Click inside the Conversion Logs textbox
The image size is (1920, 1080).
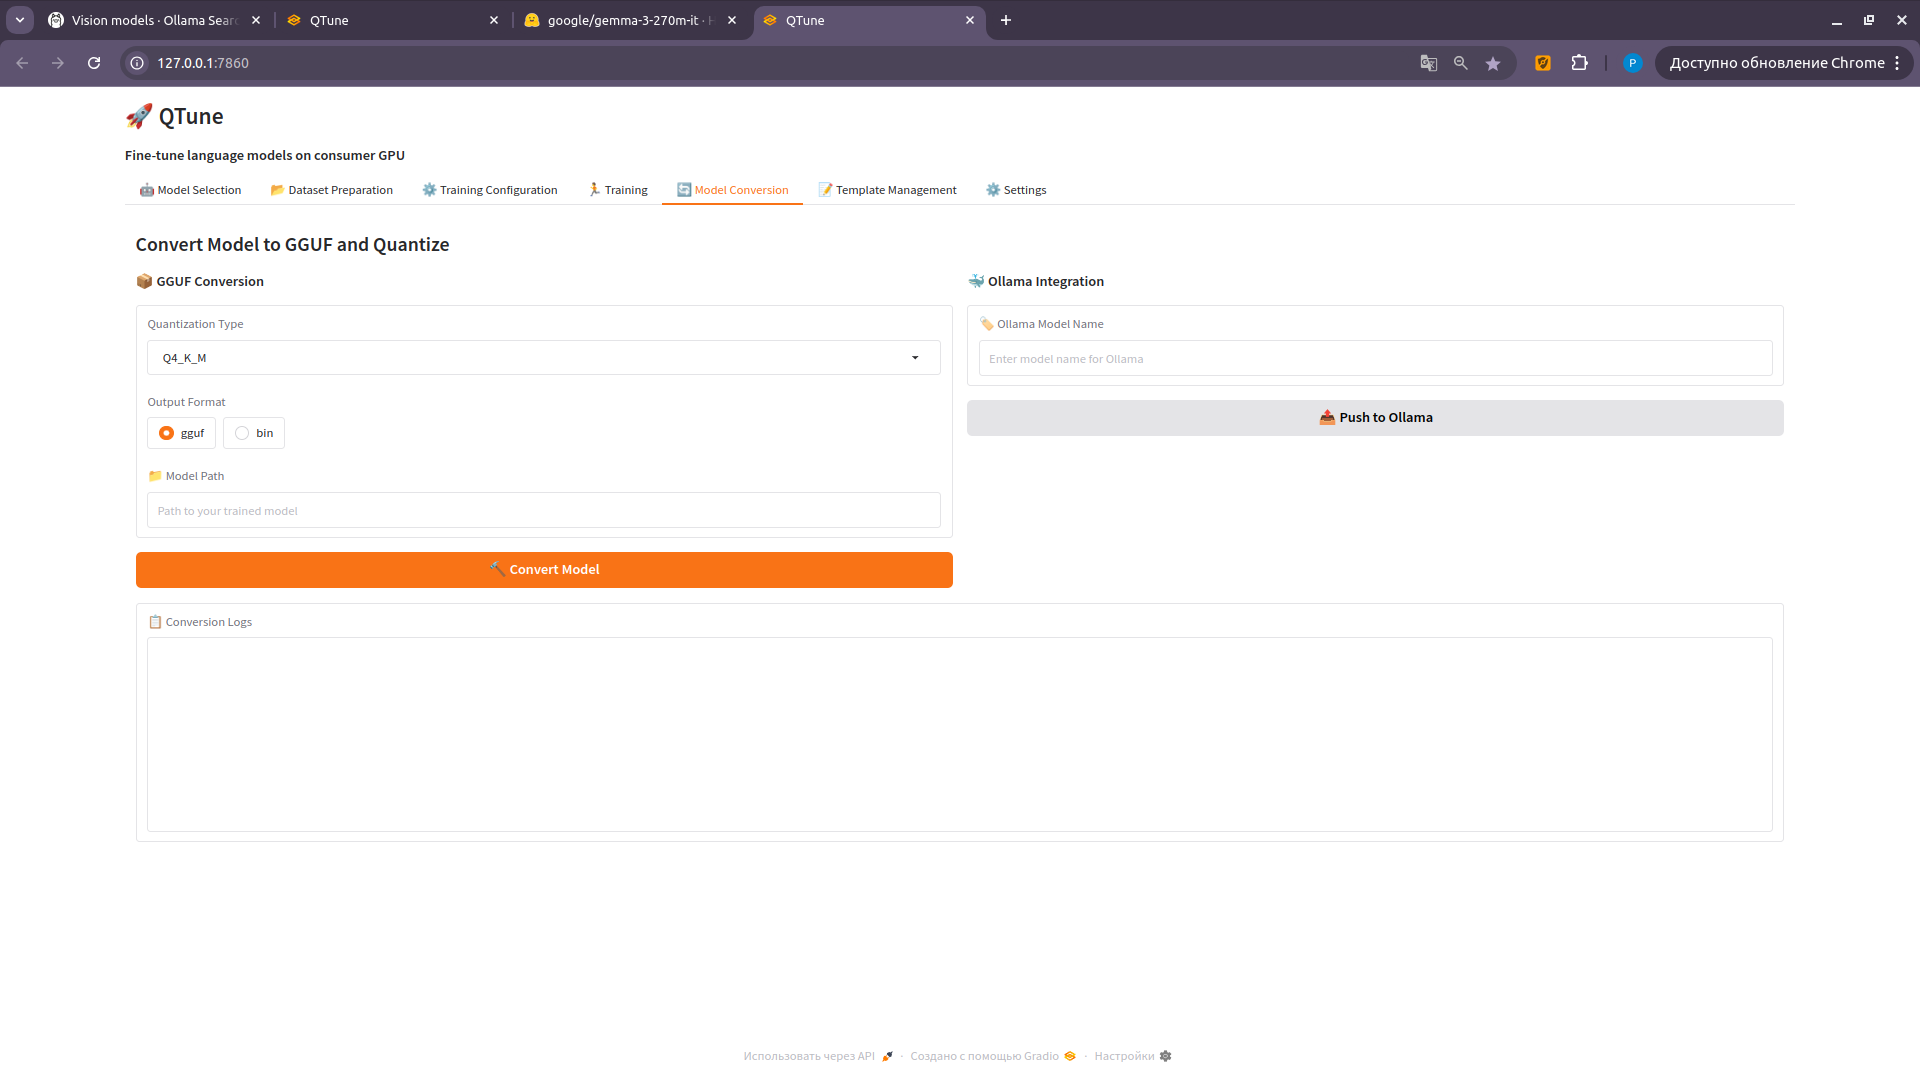click(x=960, y=734)
